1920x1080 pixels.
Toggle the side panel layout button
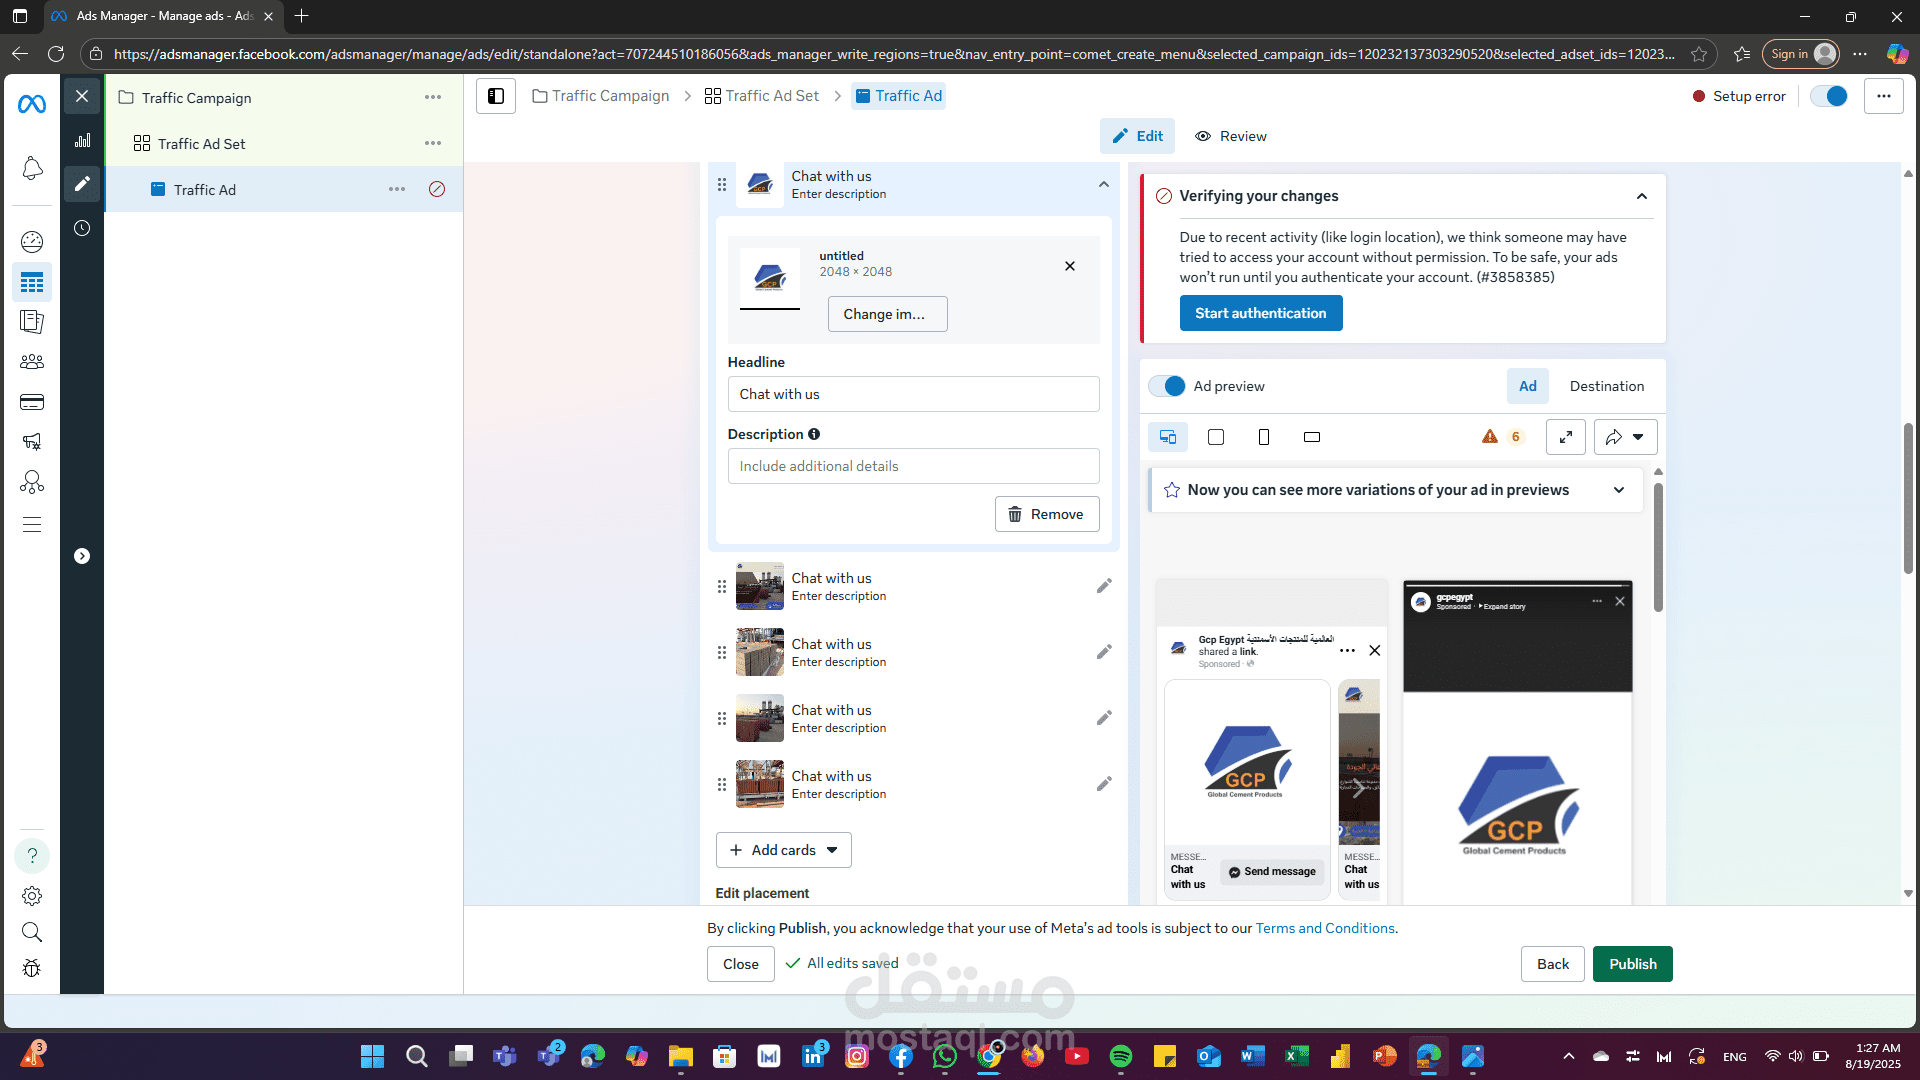pyautogui.click(x=496, y=96)
